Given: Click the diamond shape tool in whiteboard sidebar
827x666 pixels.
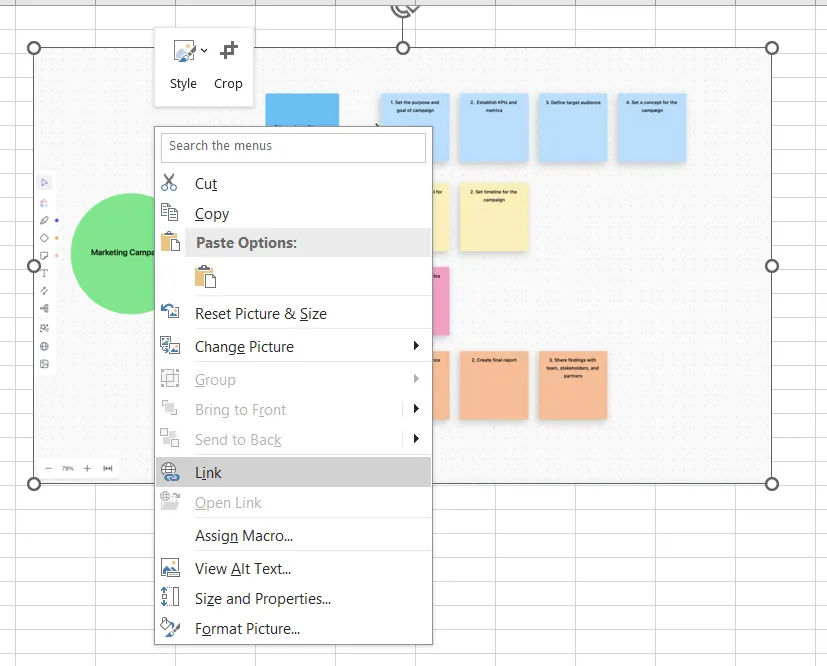Looking at the screenshot, I should click(x=44, y=238).
